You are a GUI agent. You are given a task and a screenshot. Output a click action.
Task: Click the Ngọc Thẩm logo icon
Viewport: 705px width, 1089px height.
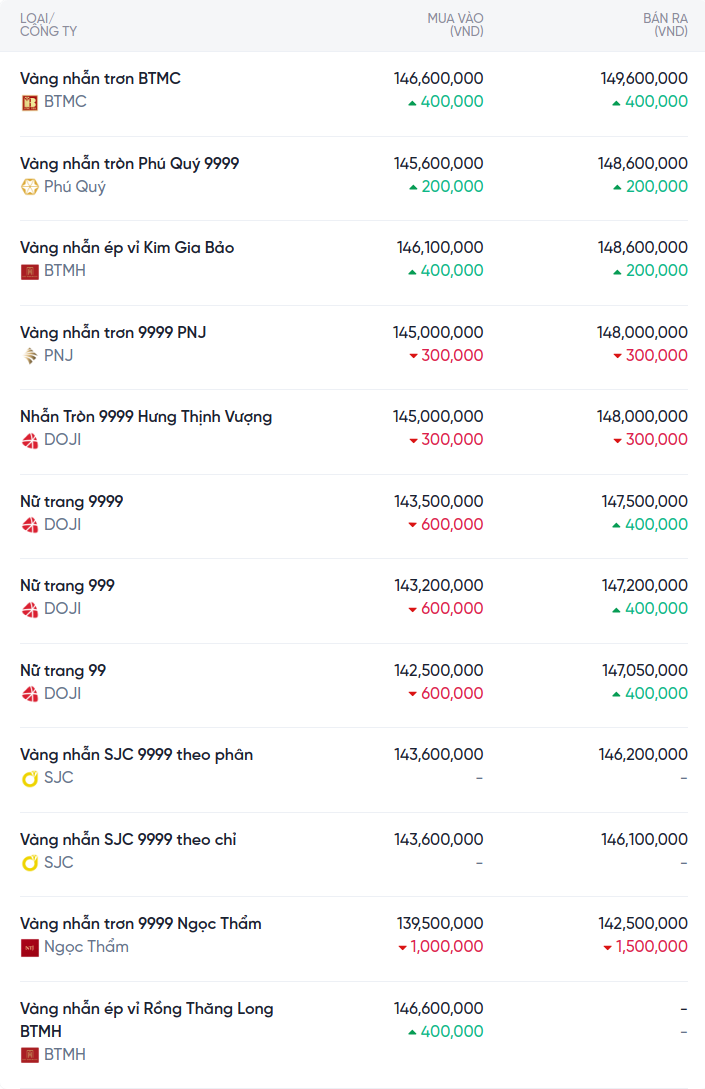click(30, 947)
